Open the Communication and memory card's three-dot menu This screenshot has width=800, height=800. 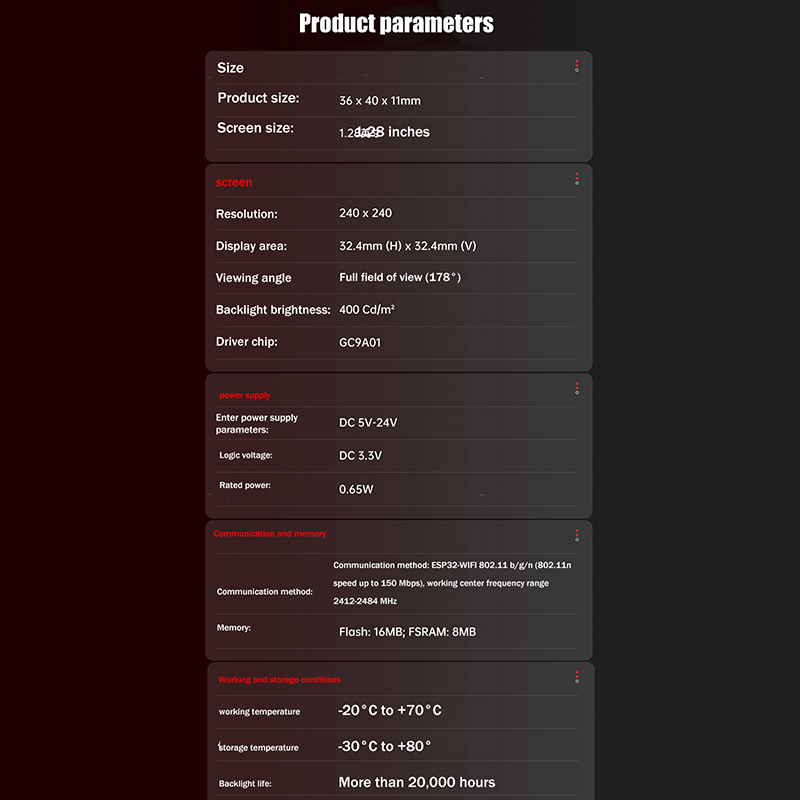577,535
